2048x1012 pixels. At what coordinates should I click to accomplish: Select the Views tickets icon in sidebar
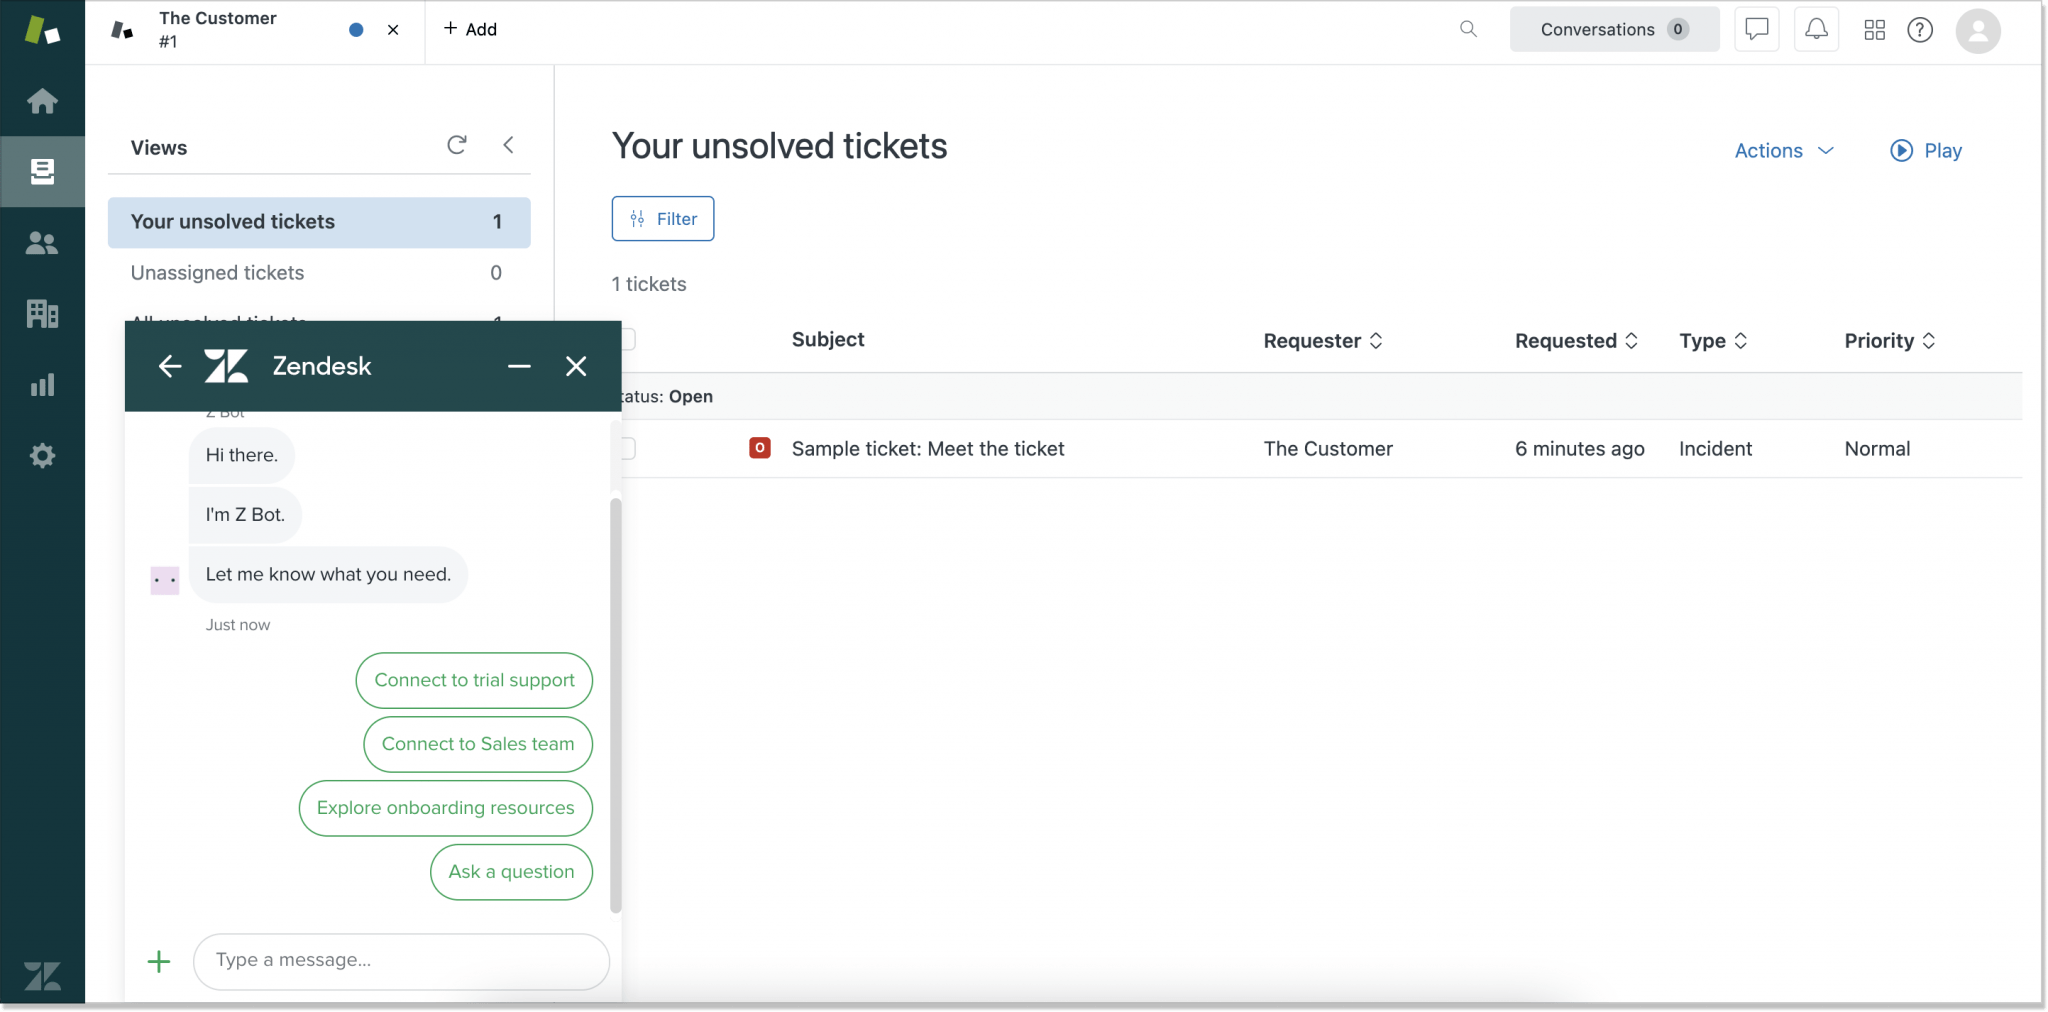point(42,171)
